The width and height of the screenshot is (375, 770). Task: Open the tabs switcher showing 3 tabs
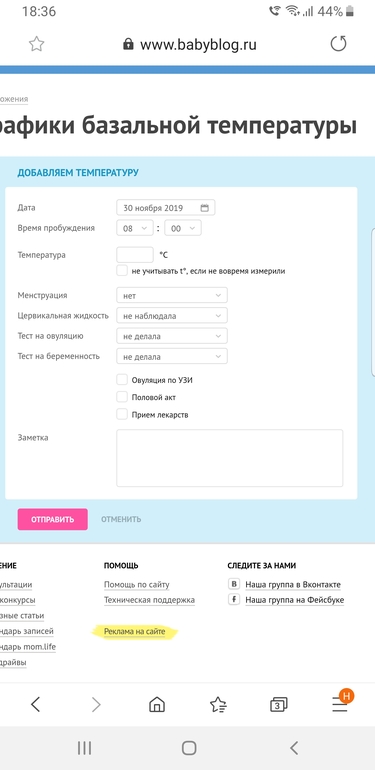click(279, 705)
